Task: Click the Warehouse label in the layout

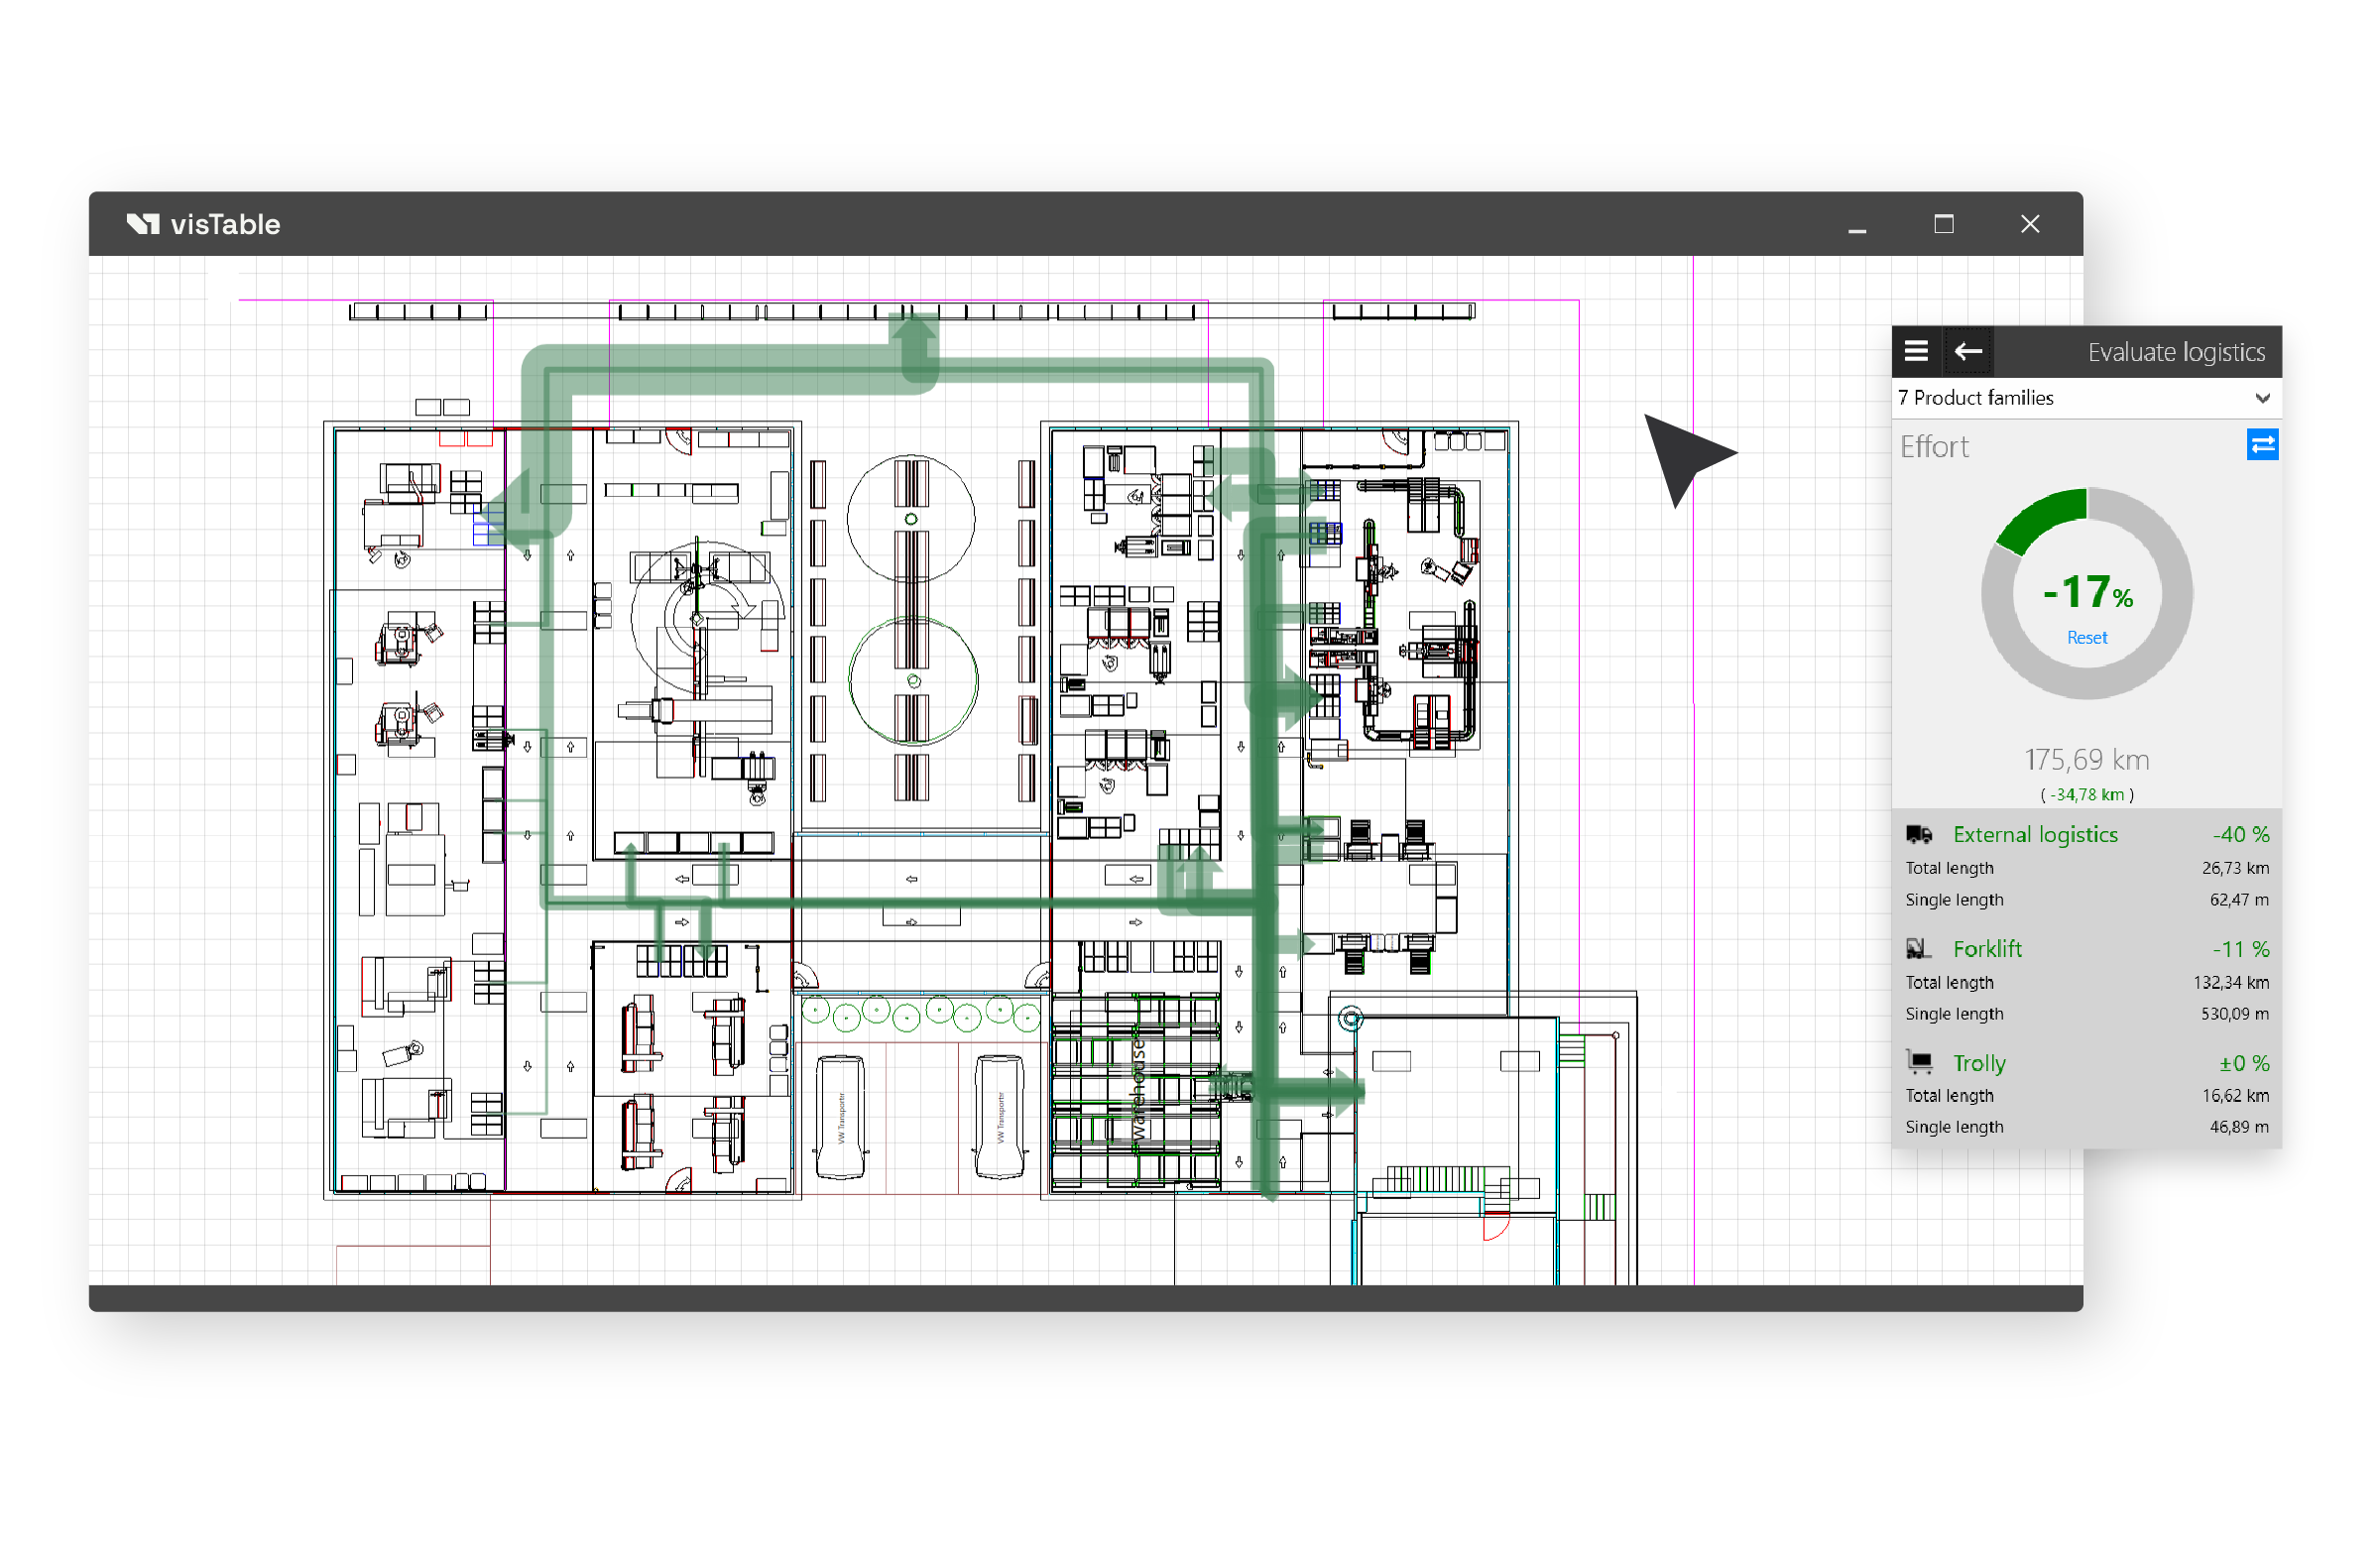Action: [x=1137, y=1091]
